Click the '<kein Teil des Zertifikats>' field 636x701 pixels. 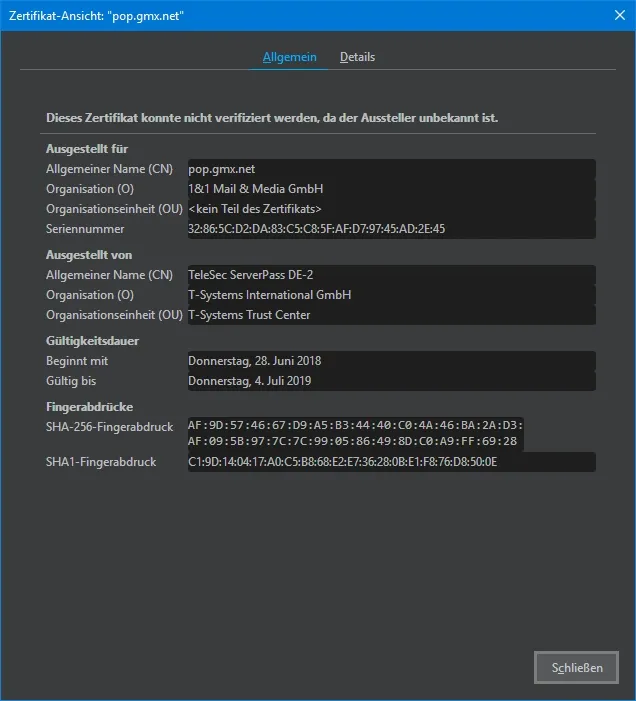point(392,209)
